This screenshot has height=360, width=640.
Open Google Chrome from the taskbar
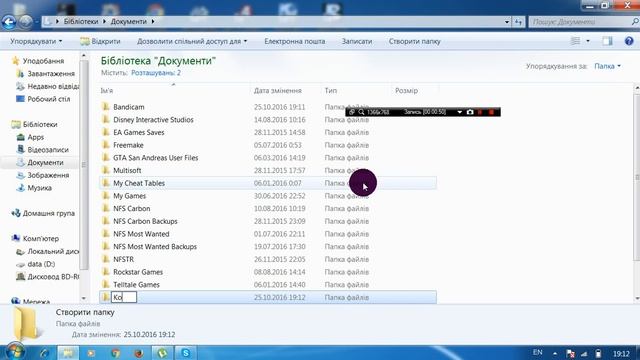tap(116, 353)
